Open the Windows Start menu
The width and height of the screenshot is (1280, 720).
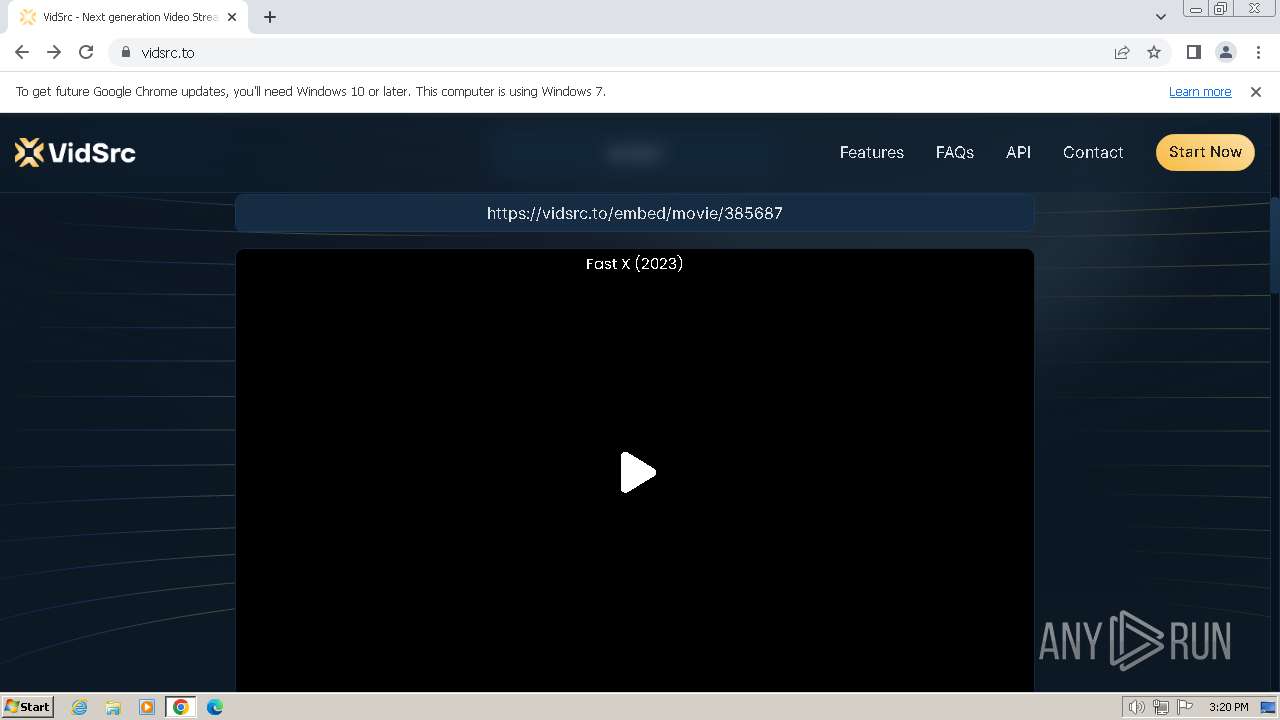tap(27, 706)
